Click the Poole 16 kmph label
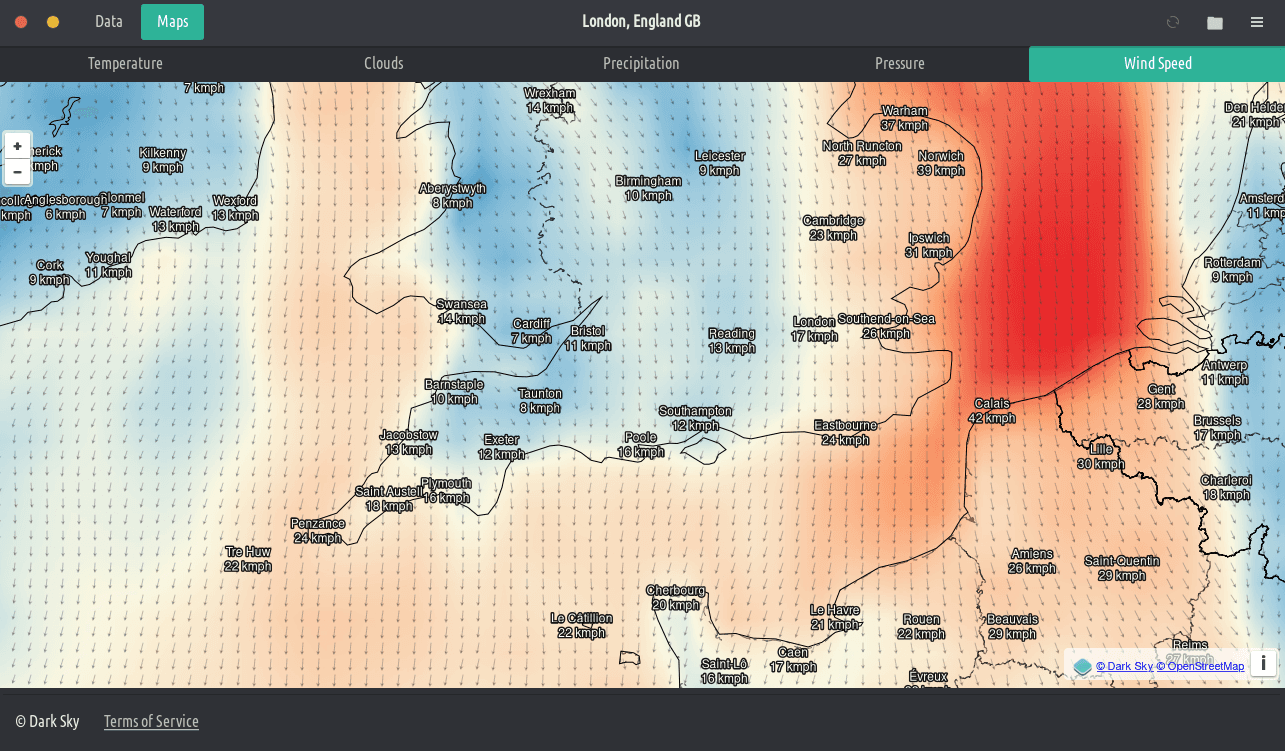1285x751 pixels. pyautogui.click(x=640, y=445)
